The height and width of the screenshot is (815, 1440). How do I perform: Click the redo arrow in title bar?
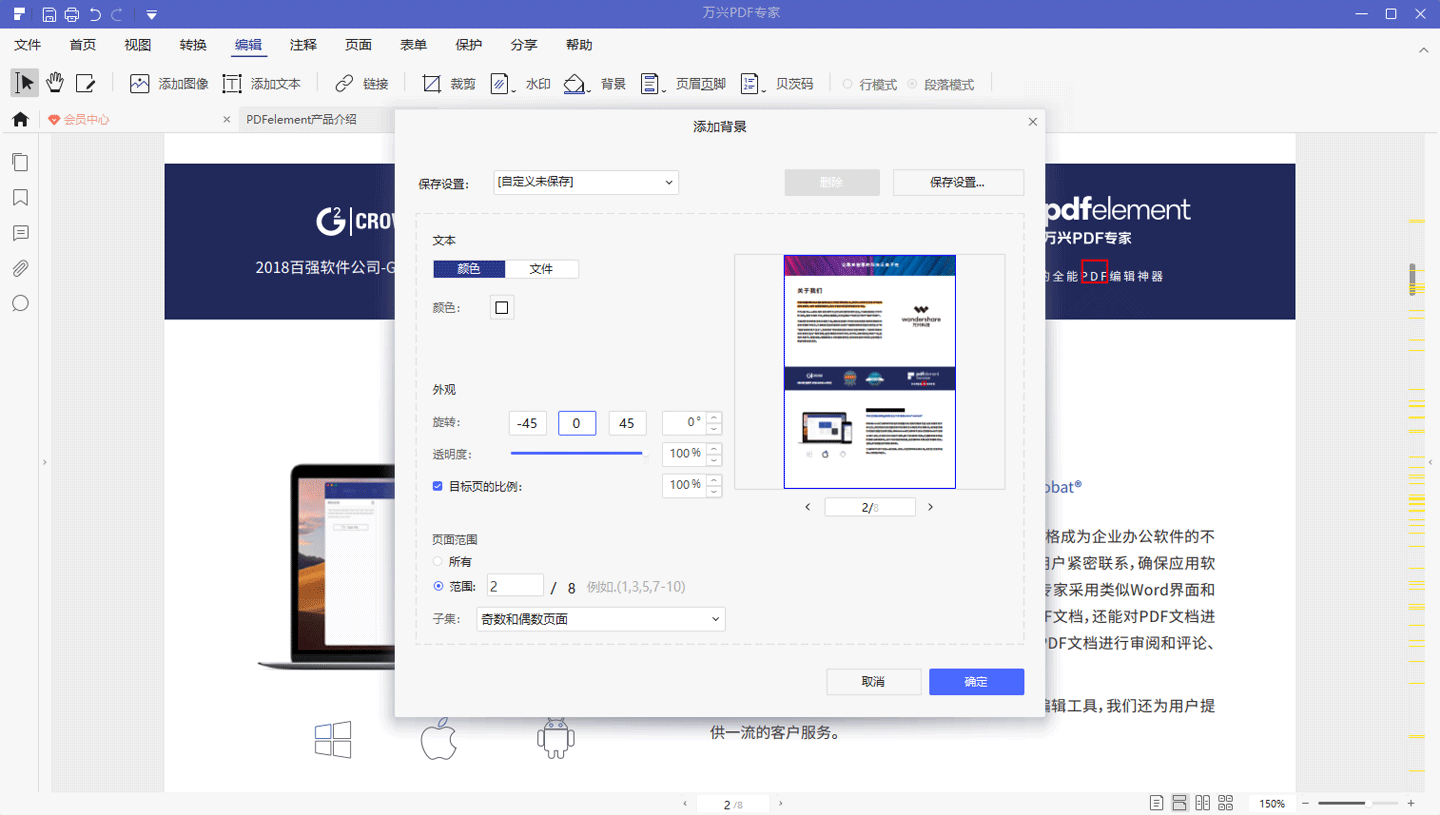tap(118, 14)
